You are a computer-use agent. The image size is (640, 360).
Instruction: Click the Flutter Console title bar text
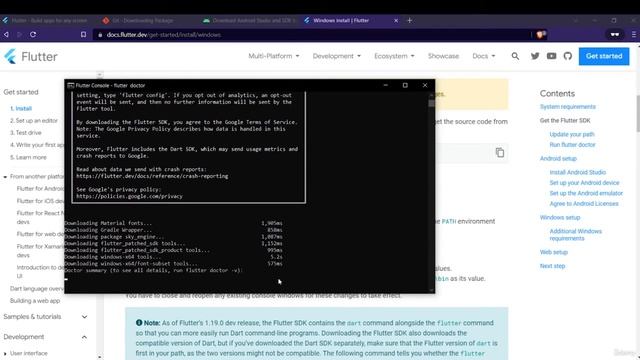[x=110, y=85]
